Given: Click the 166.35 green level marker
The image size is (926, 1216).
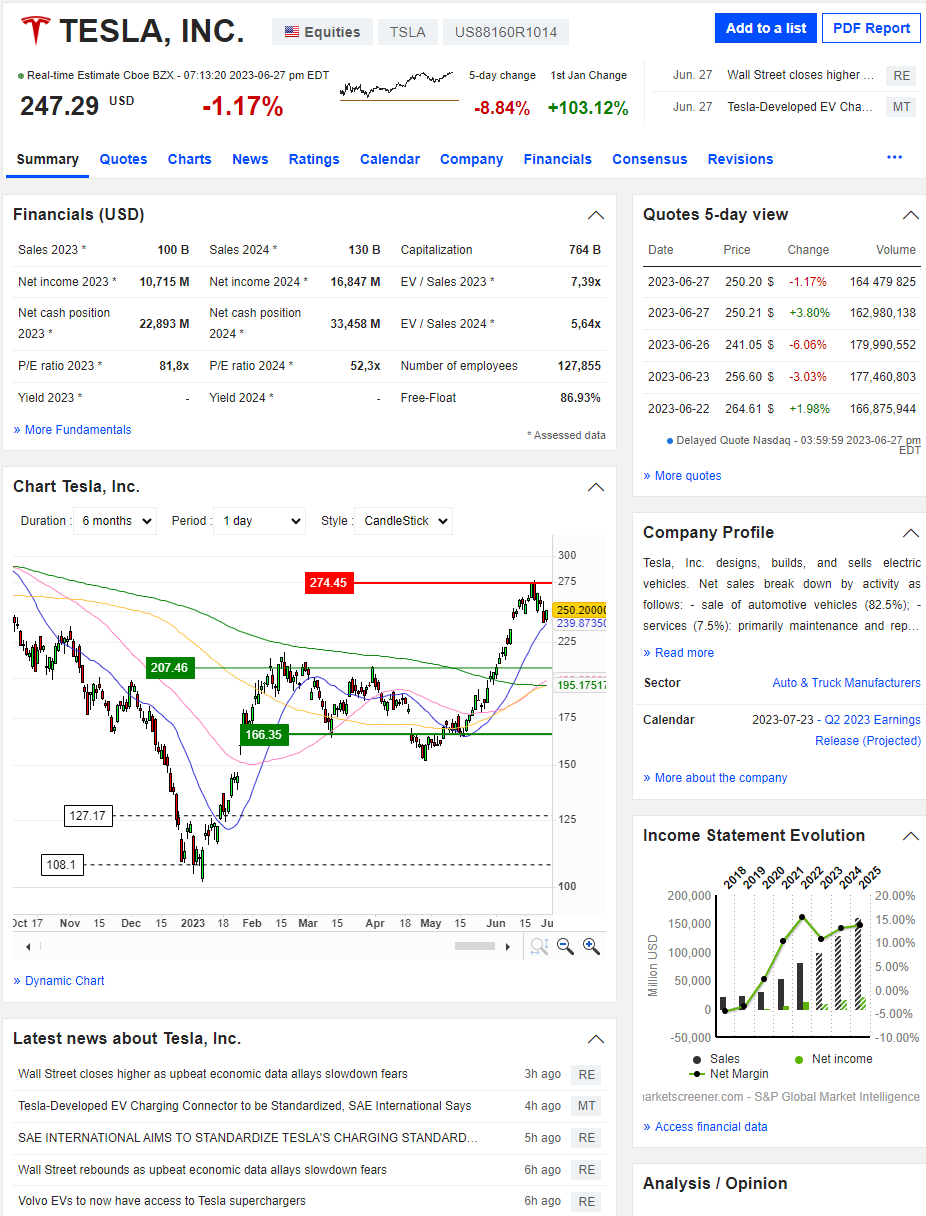Looking at the screenshot, I should click(264, 734).
